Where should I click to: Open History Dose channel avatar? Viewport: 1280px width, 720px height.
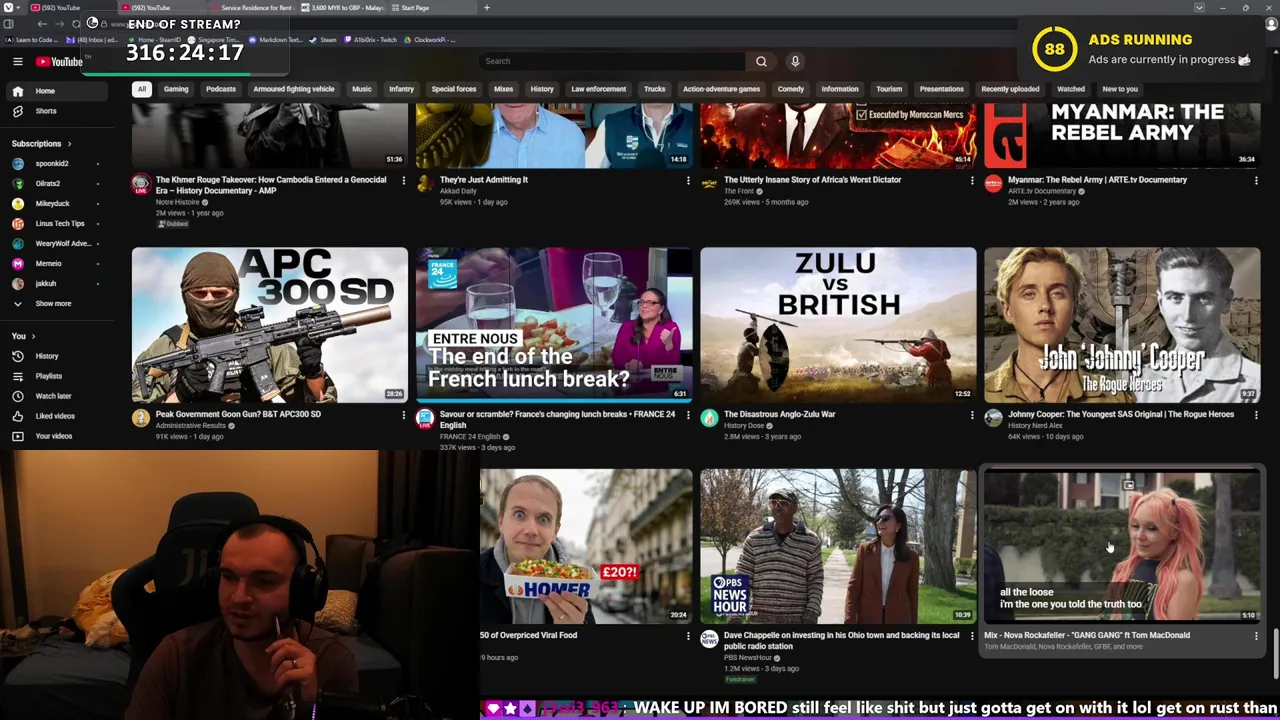709,418
